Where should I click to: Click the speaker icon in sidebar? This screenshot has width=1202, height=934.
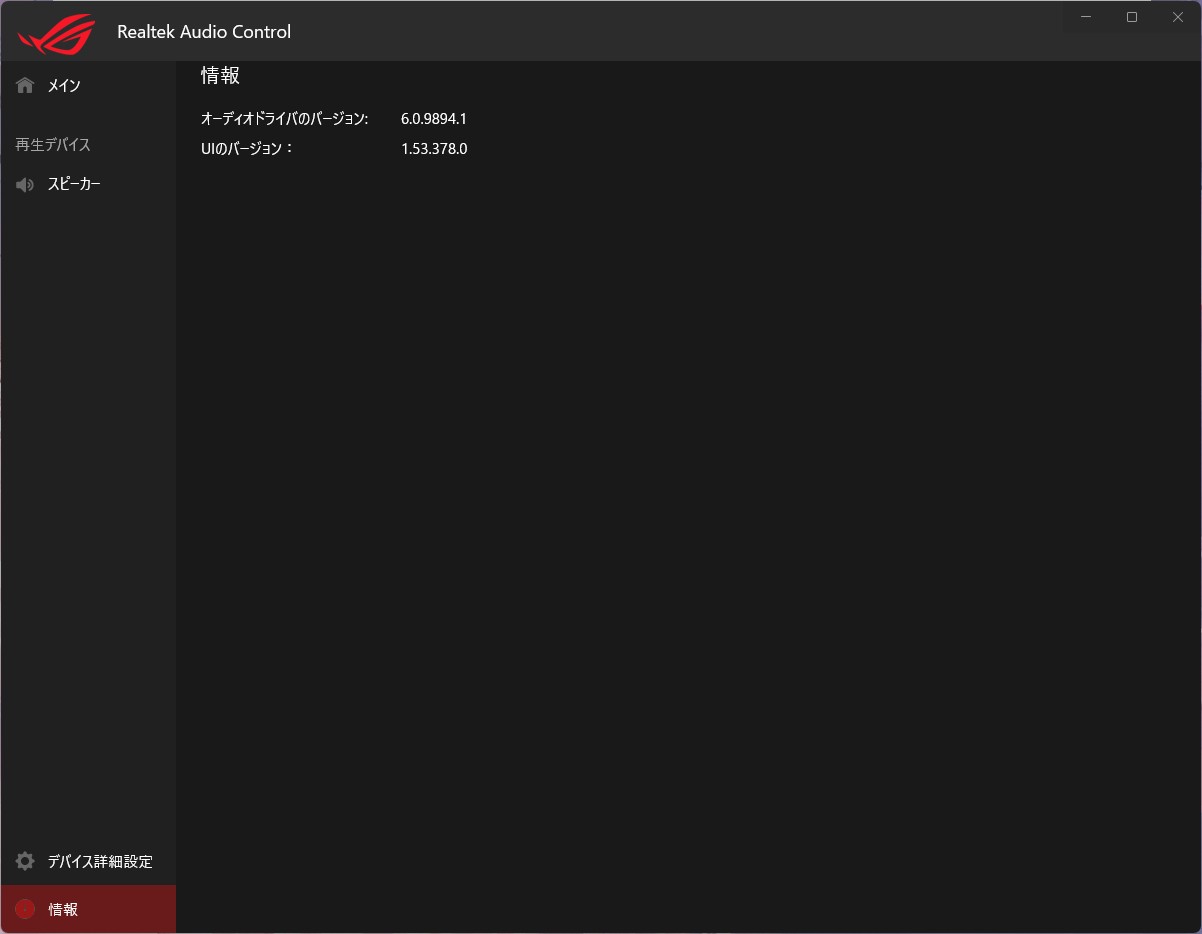click(25, 185)
